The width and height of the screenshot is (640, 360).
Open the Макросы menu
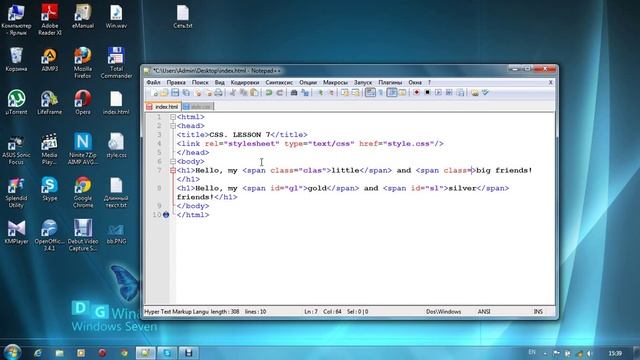coord(336,82)
